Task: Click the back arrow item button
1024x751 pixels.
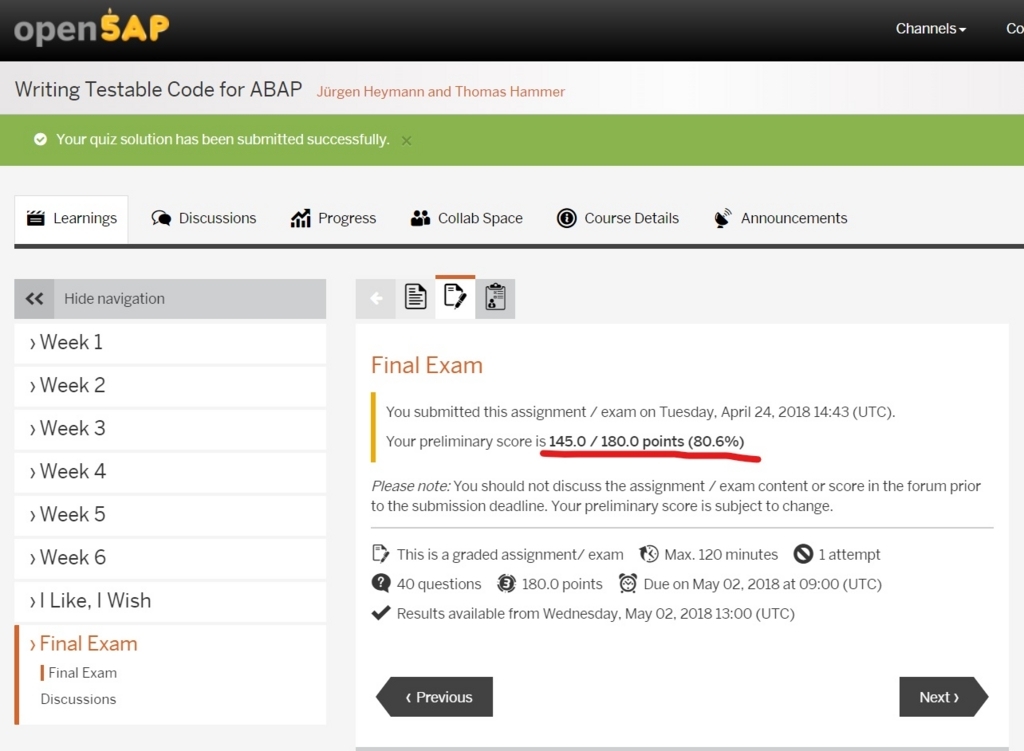Action: [x=376, y=299]
